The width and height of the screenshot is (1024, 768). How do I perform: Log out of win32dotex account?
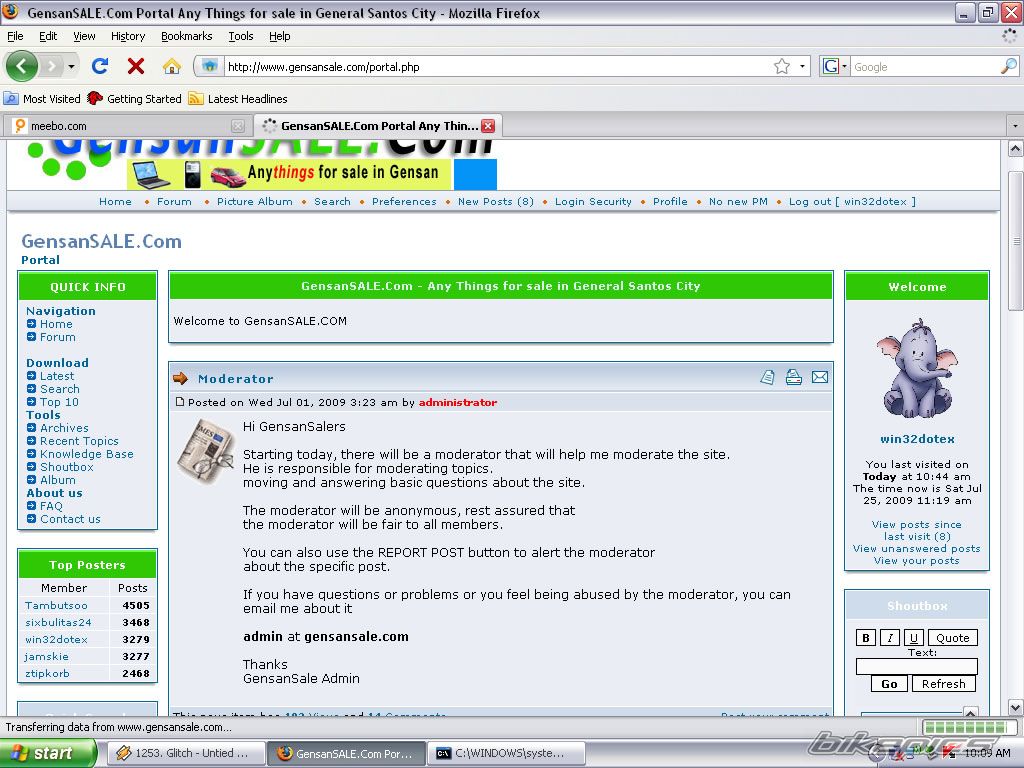[x=852, y=202]
